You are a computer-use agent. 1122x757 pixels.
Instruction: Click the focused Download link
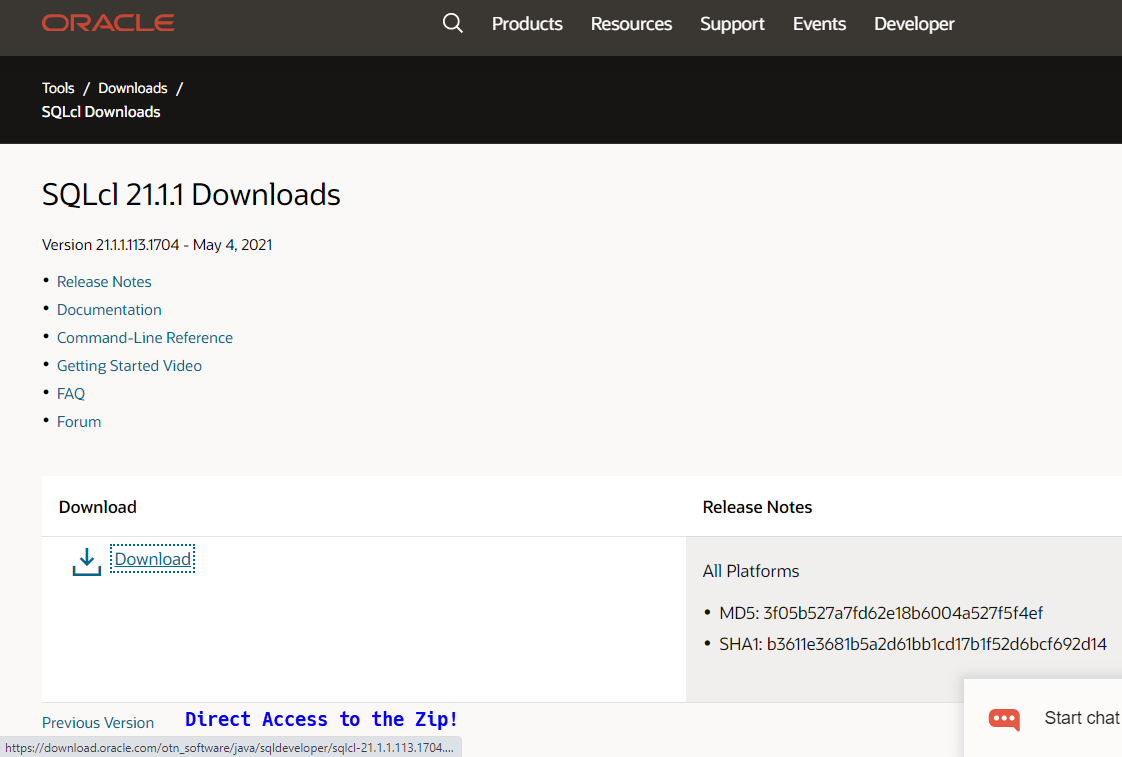click(152, 559)
